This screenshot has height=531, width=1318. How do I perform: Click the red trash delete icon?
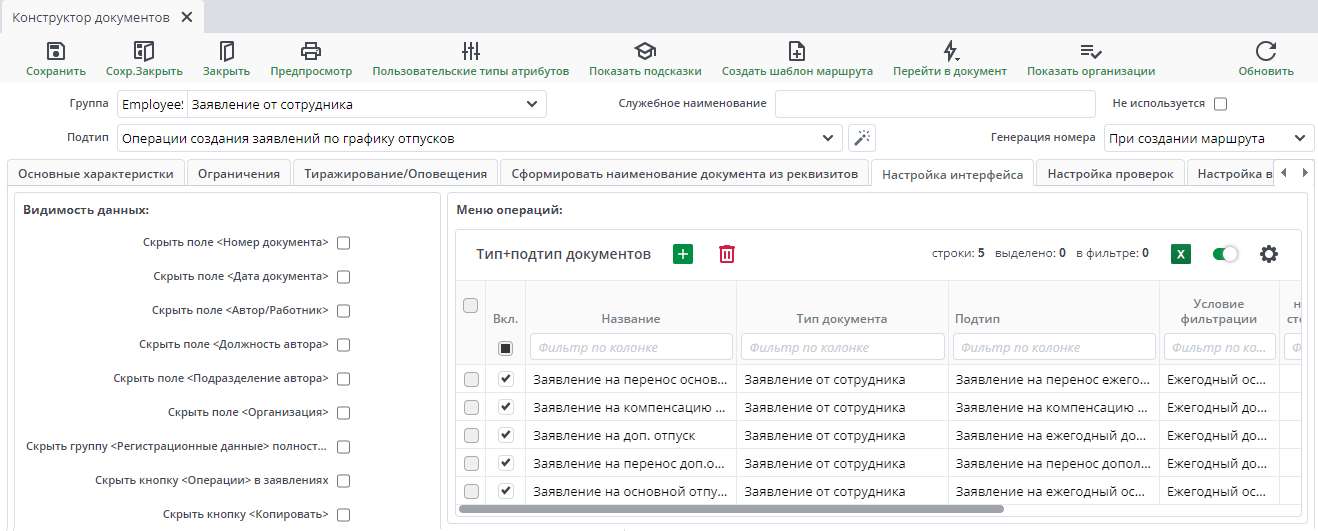[x=727, y=254]
